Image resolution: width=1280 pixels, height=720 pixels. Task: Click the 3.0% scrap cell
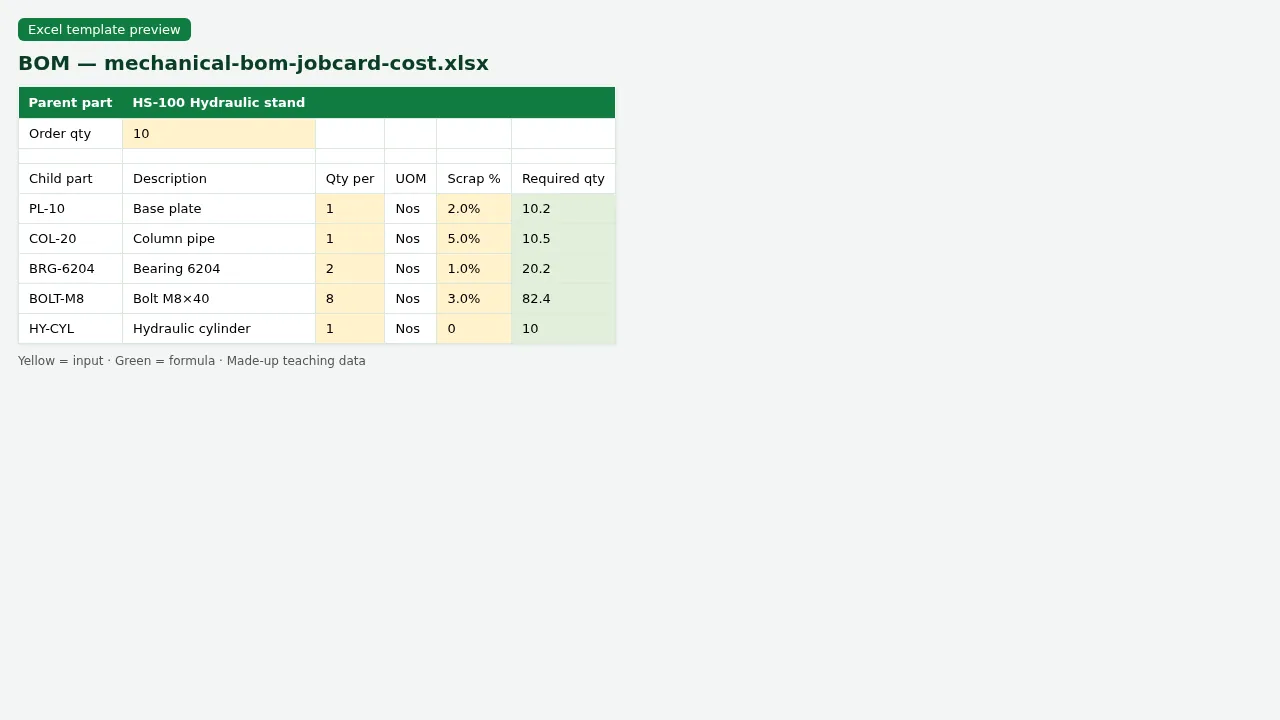[474, 299]
